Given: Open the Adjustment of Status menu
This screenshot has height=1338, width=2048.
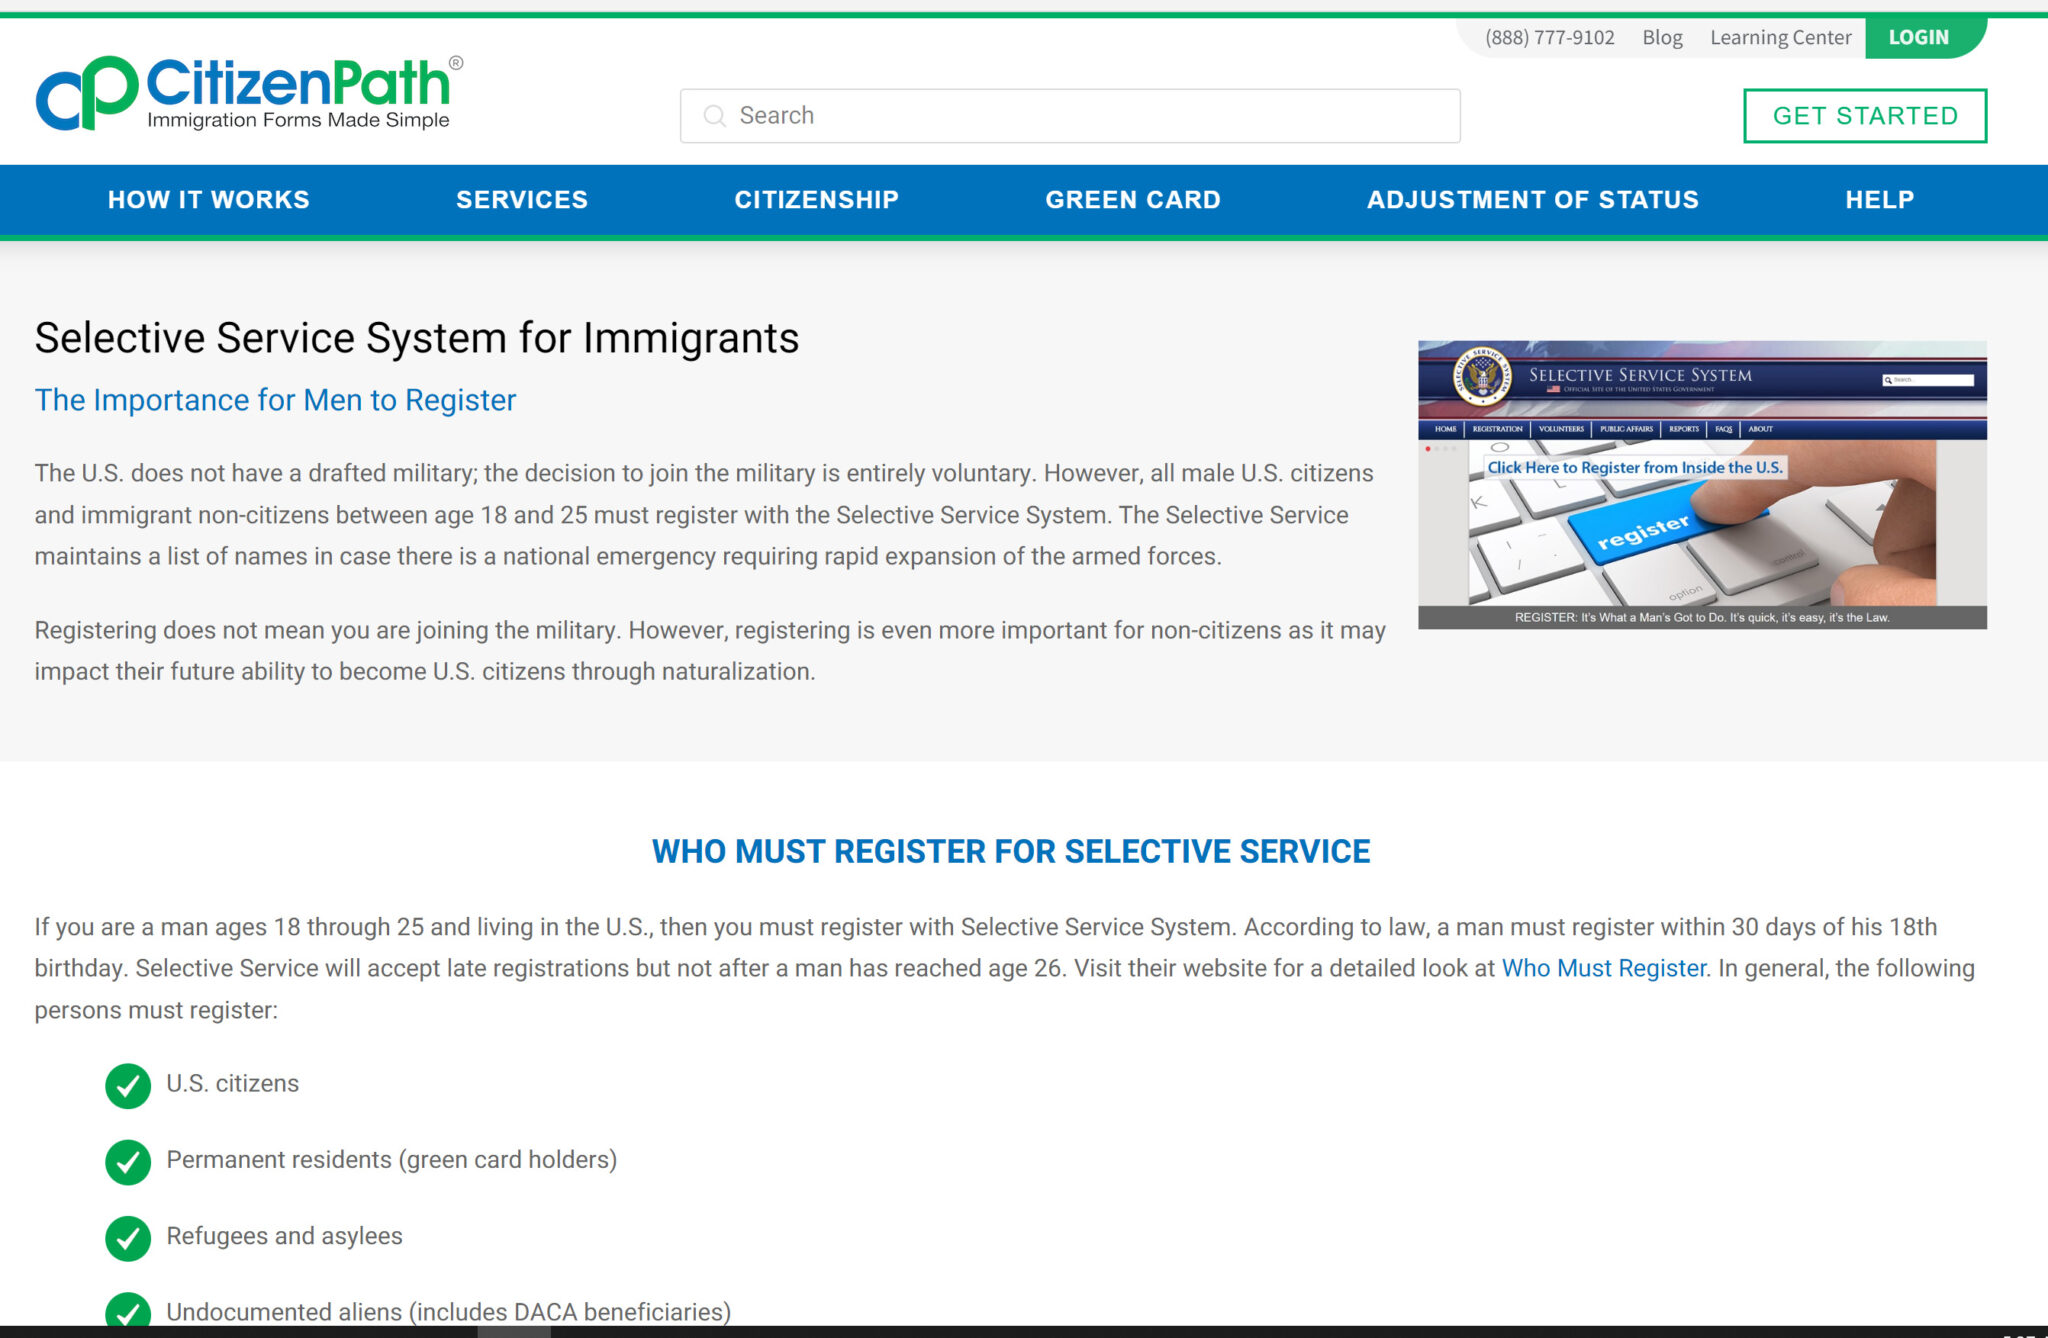Looking at the screenshot, I should pos(1533,200).
